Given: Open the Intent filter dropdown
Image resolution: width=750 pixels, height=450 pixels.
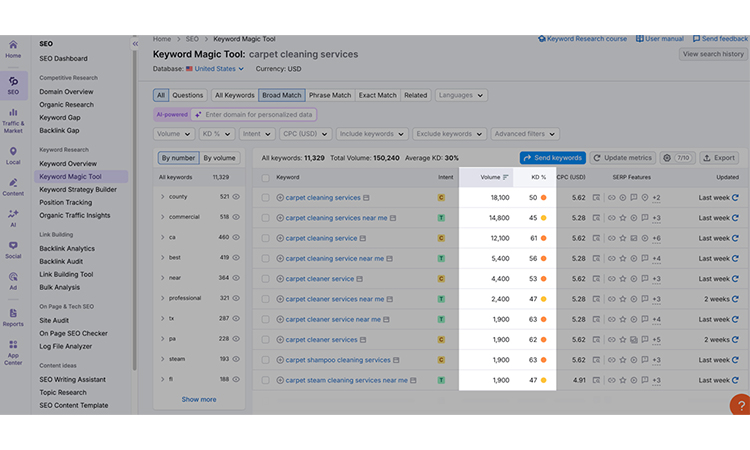Looking at the screenshot, I should (256, 134).
